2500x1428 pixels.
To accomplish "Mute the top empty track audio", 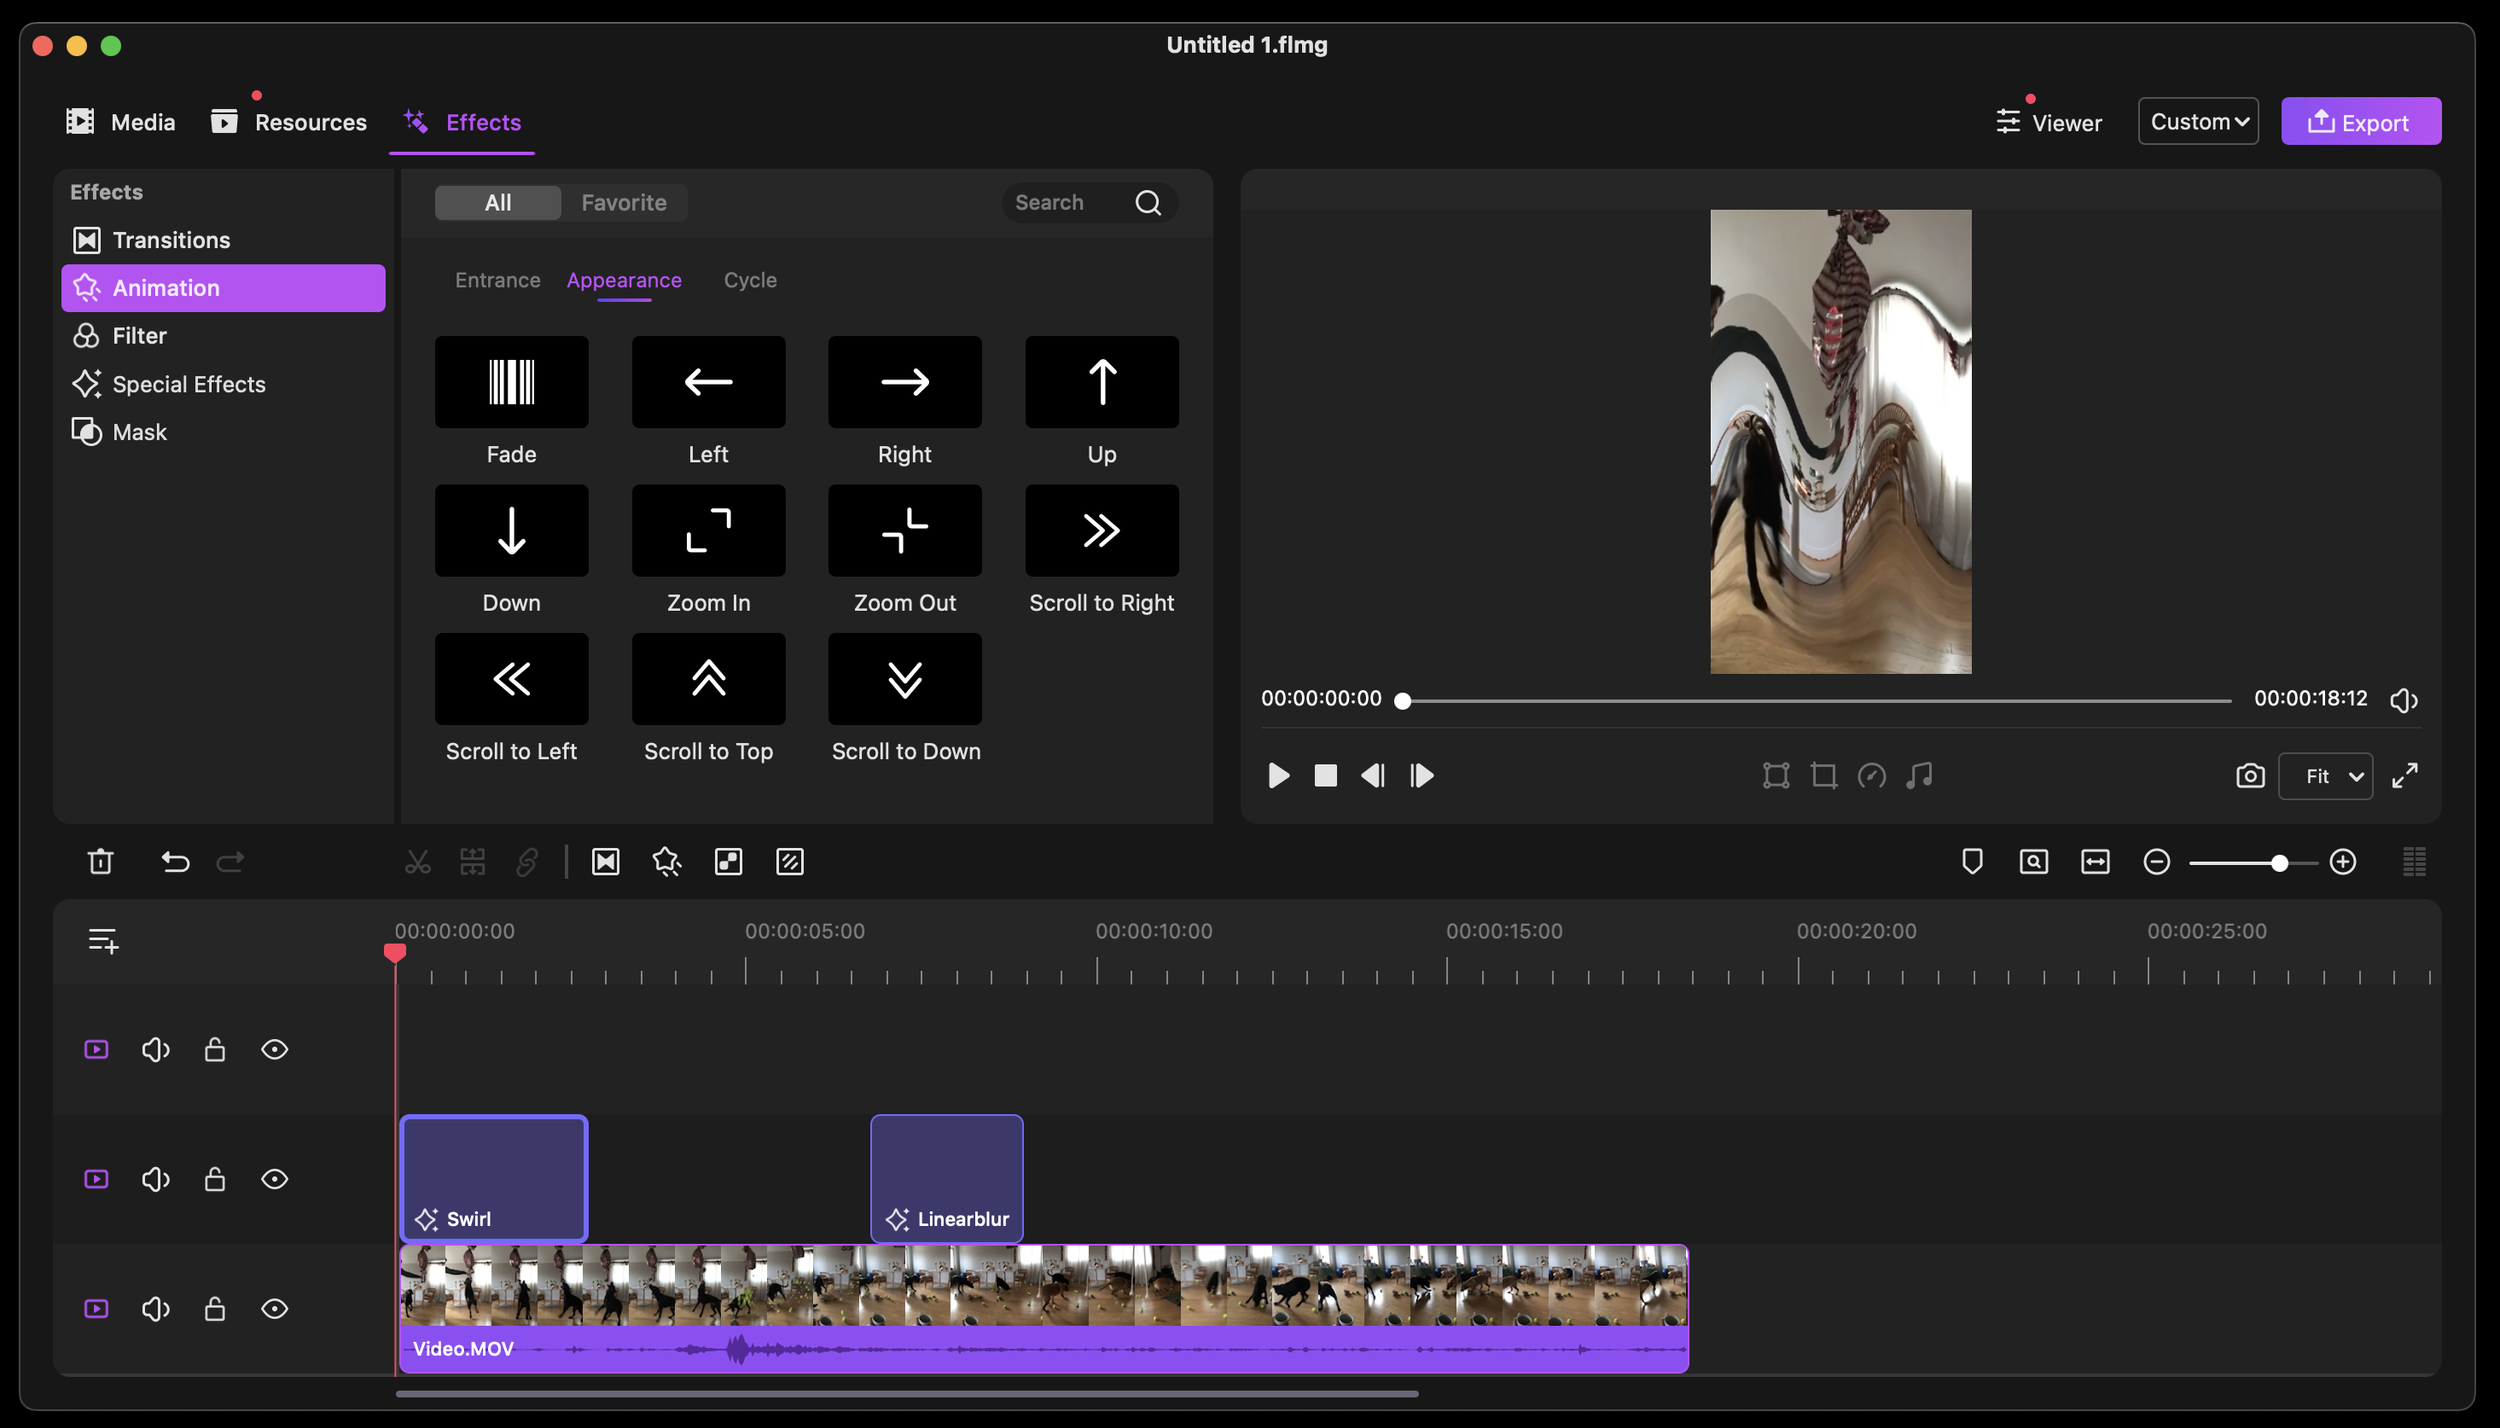I will pyautogui.click(x=155, y=1049).
